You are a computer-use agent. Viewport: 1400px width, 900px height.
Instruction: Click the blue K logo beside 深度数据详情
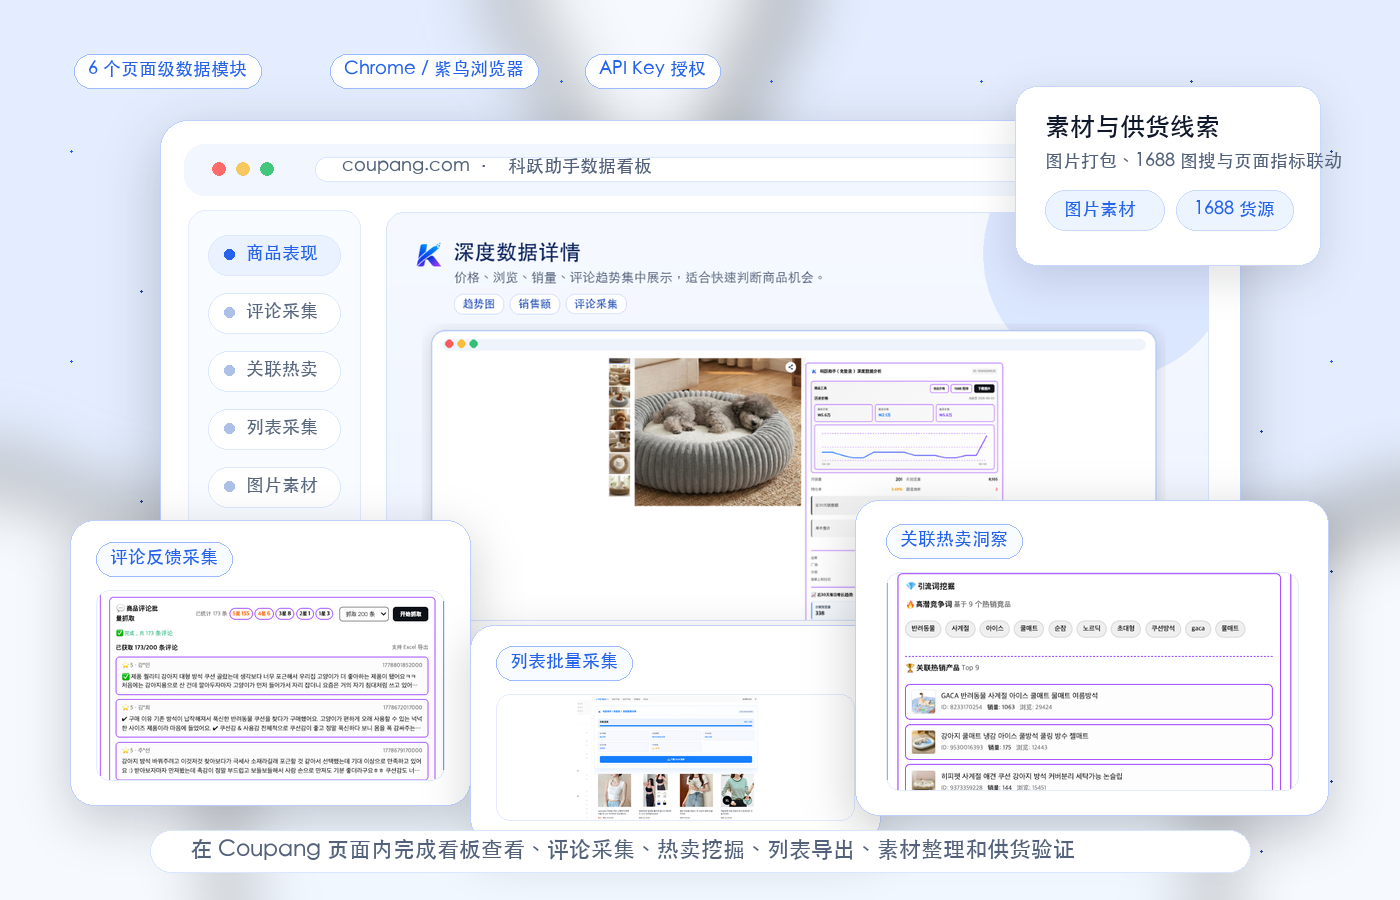428,255
